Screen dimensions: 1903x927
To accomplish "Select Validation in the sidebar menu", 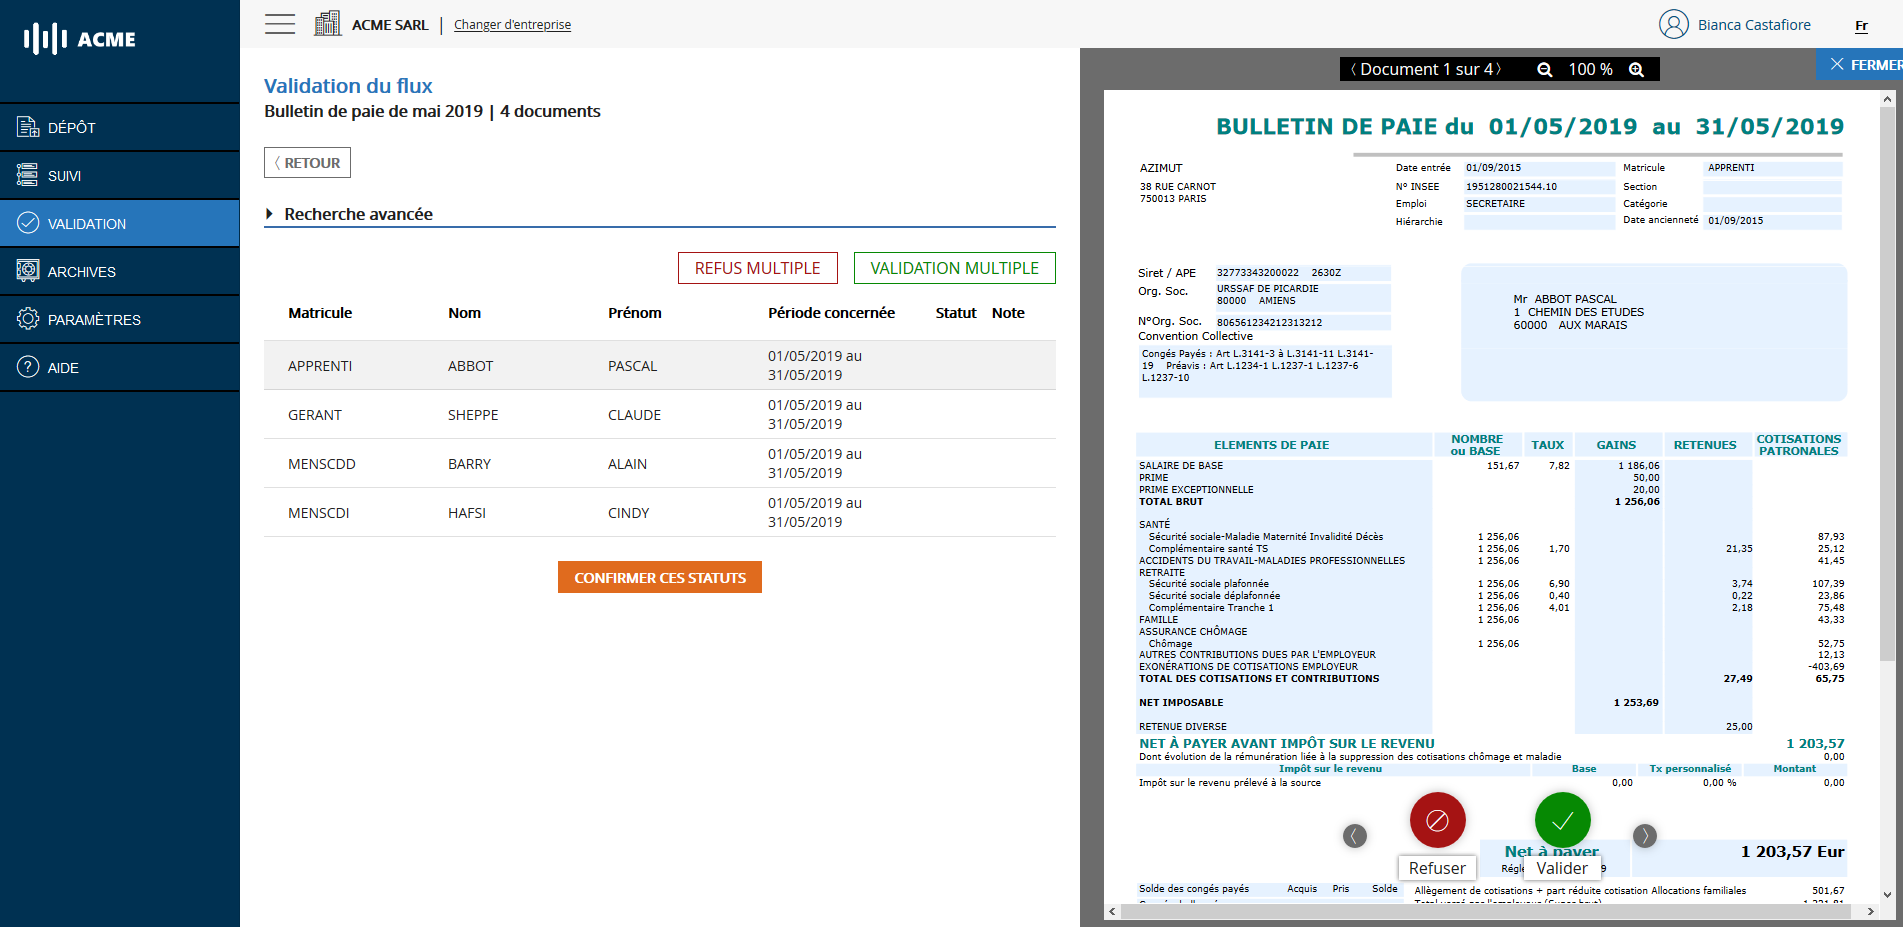I will click(x=85, y=223).
